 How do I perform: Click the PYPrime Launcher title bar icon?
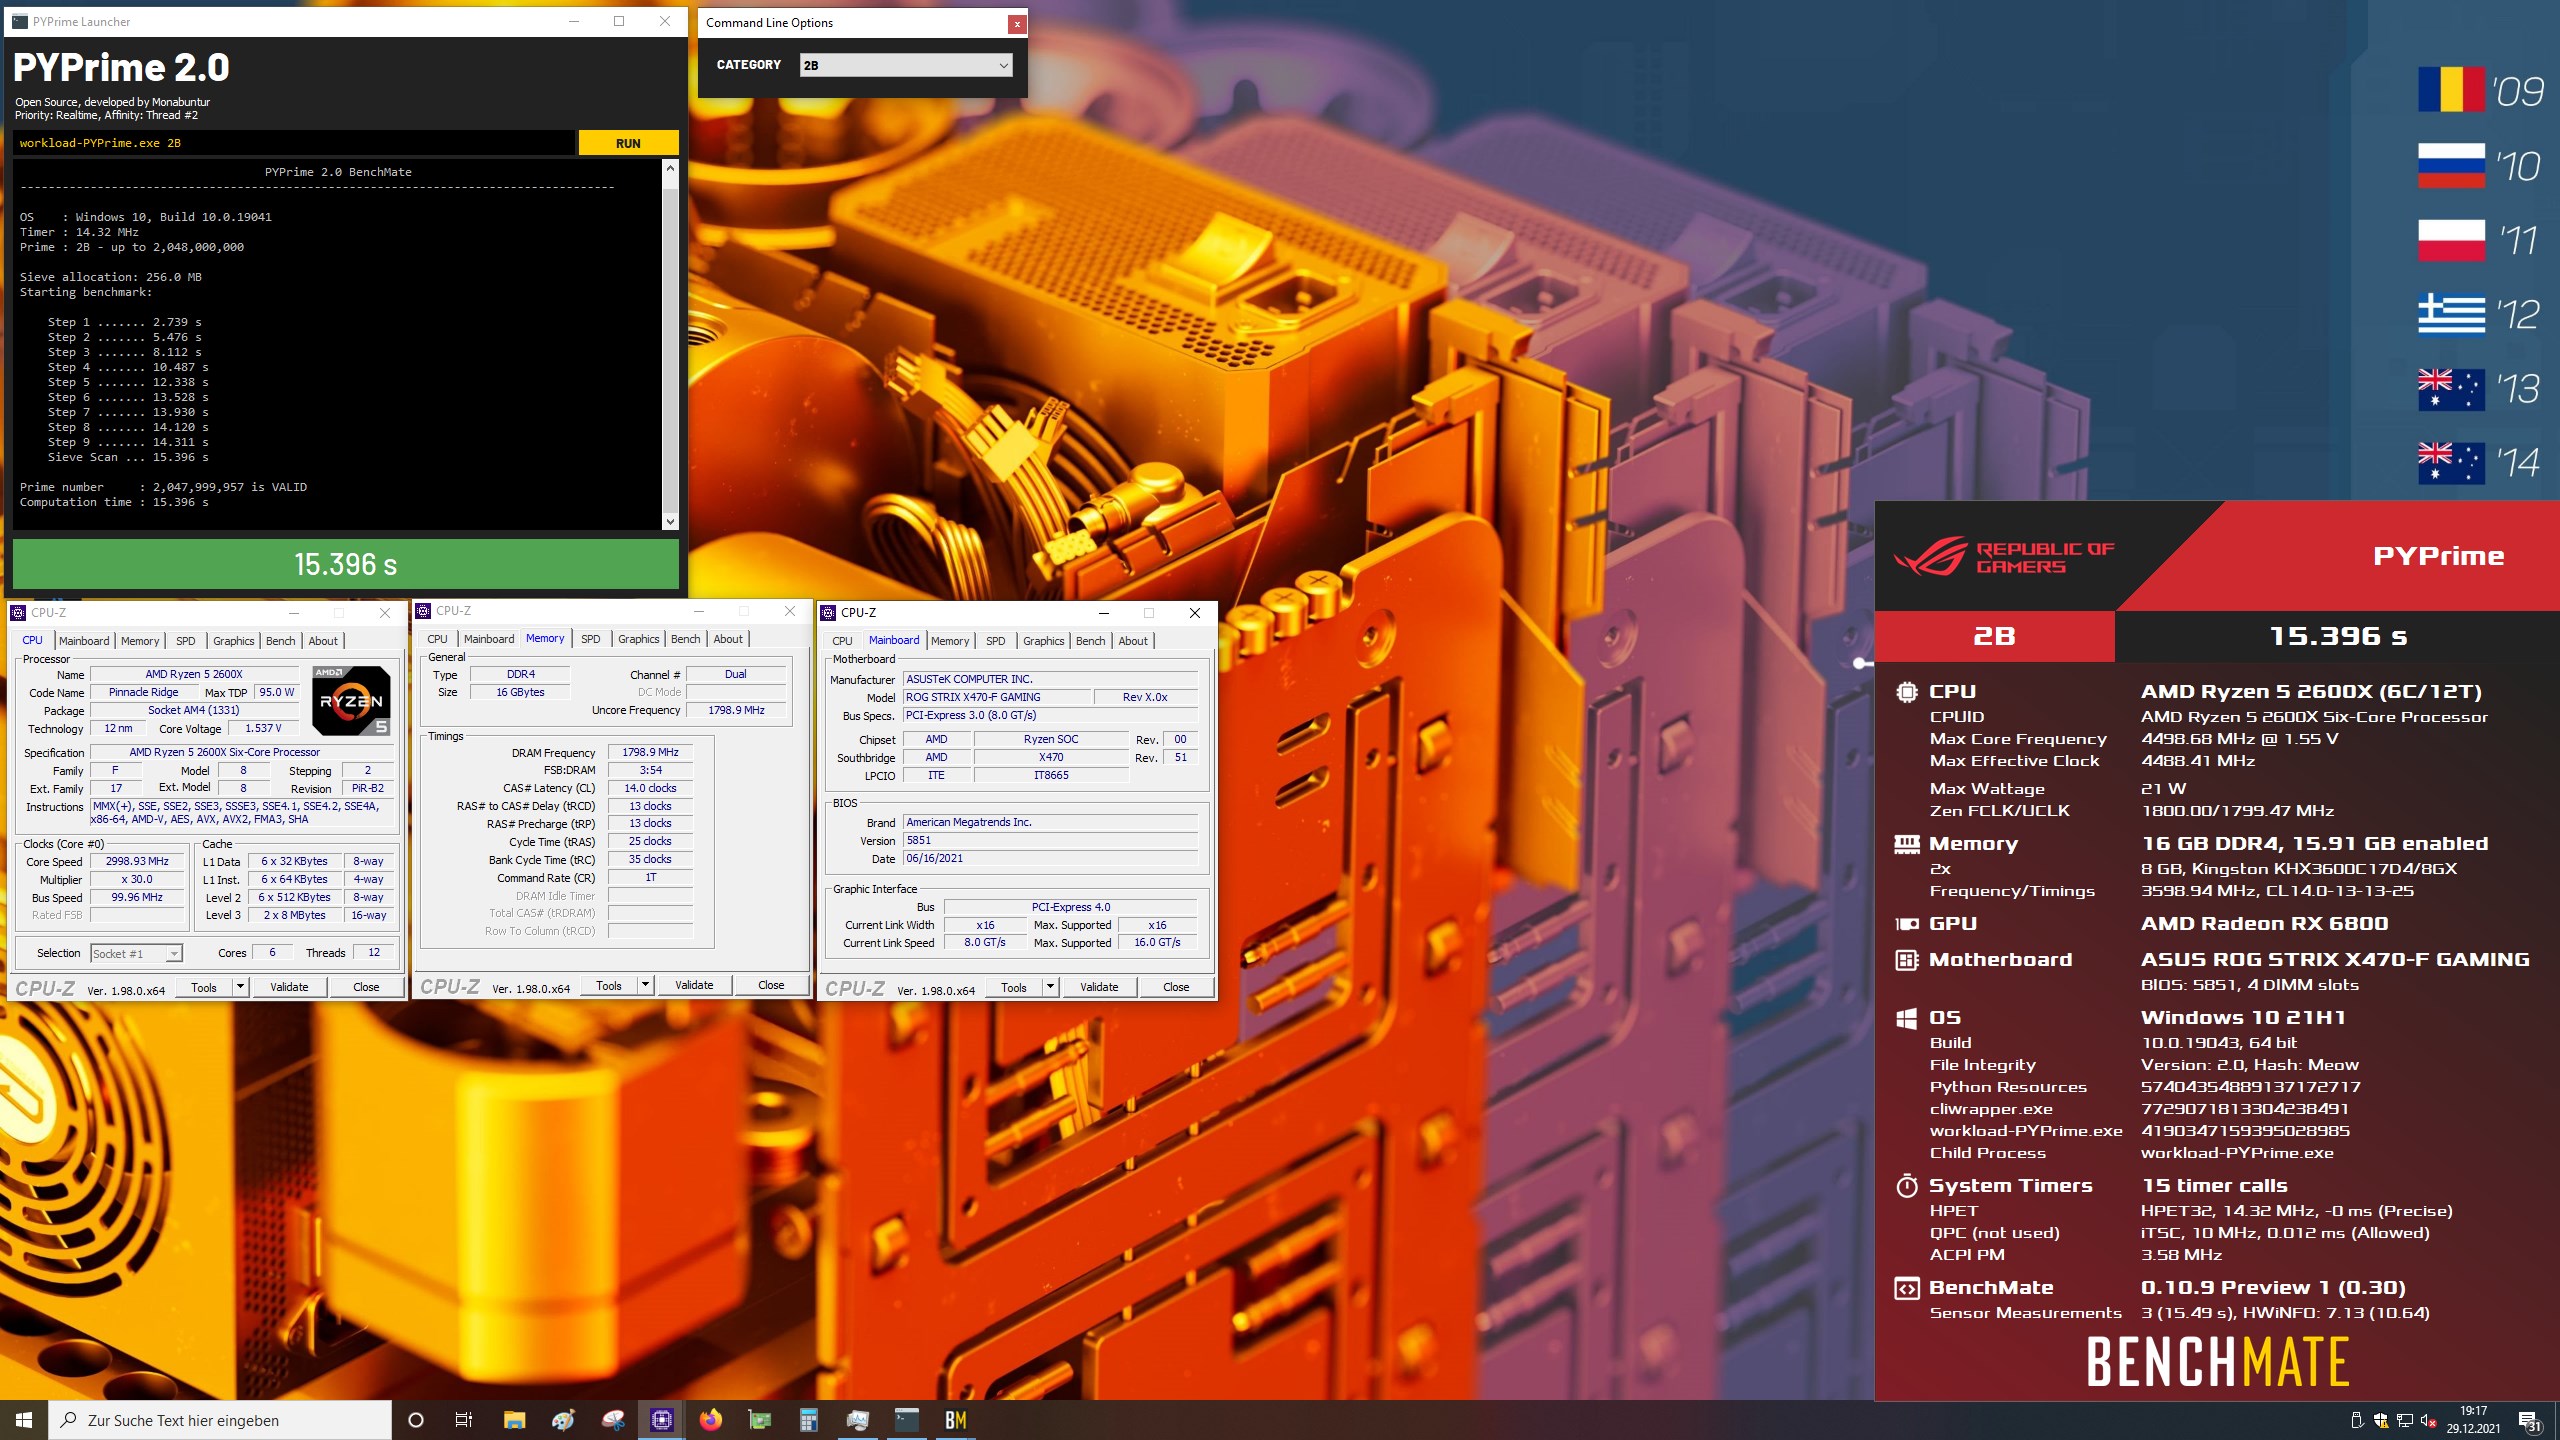coord(19,21)
